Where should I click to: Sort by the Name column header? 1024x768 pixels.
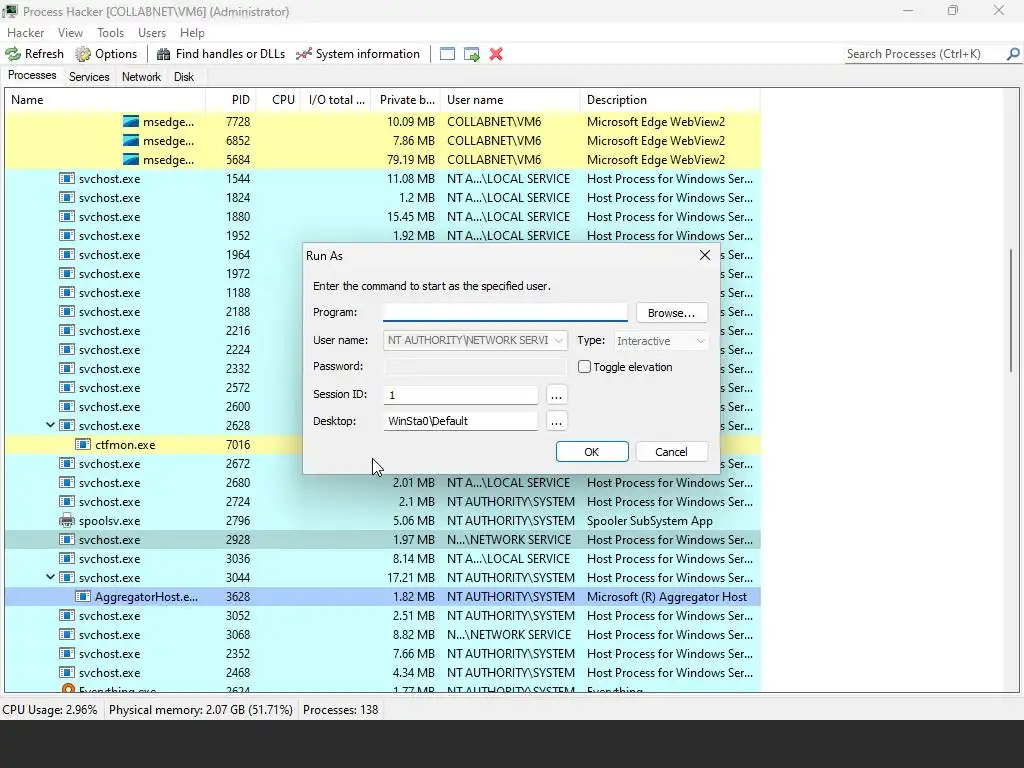point(104,100)
